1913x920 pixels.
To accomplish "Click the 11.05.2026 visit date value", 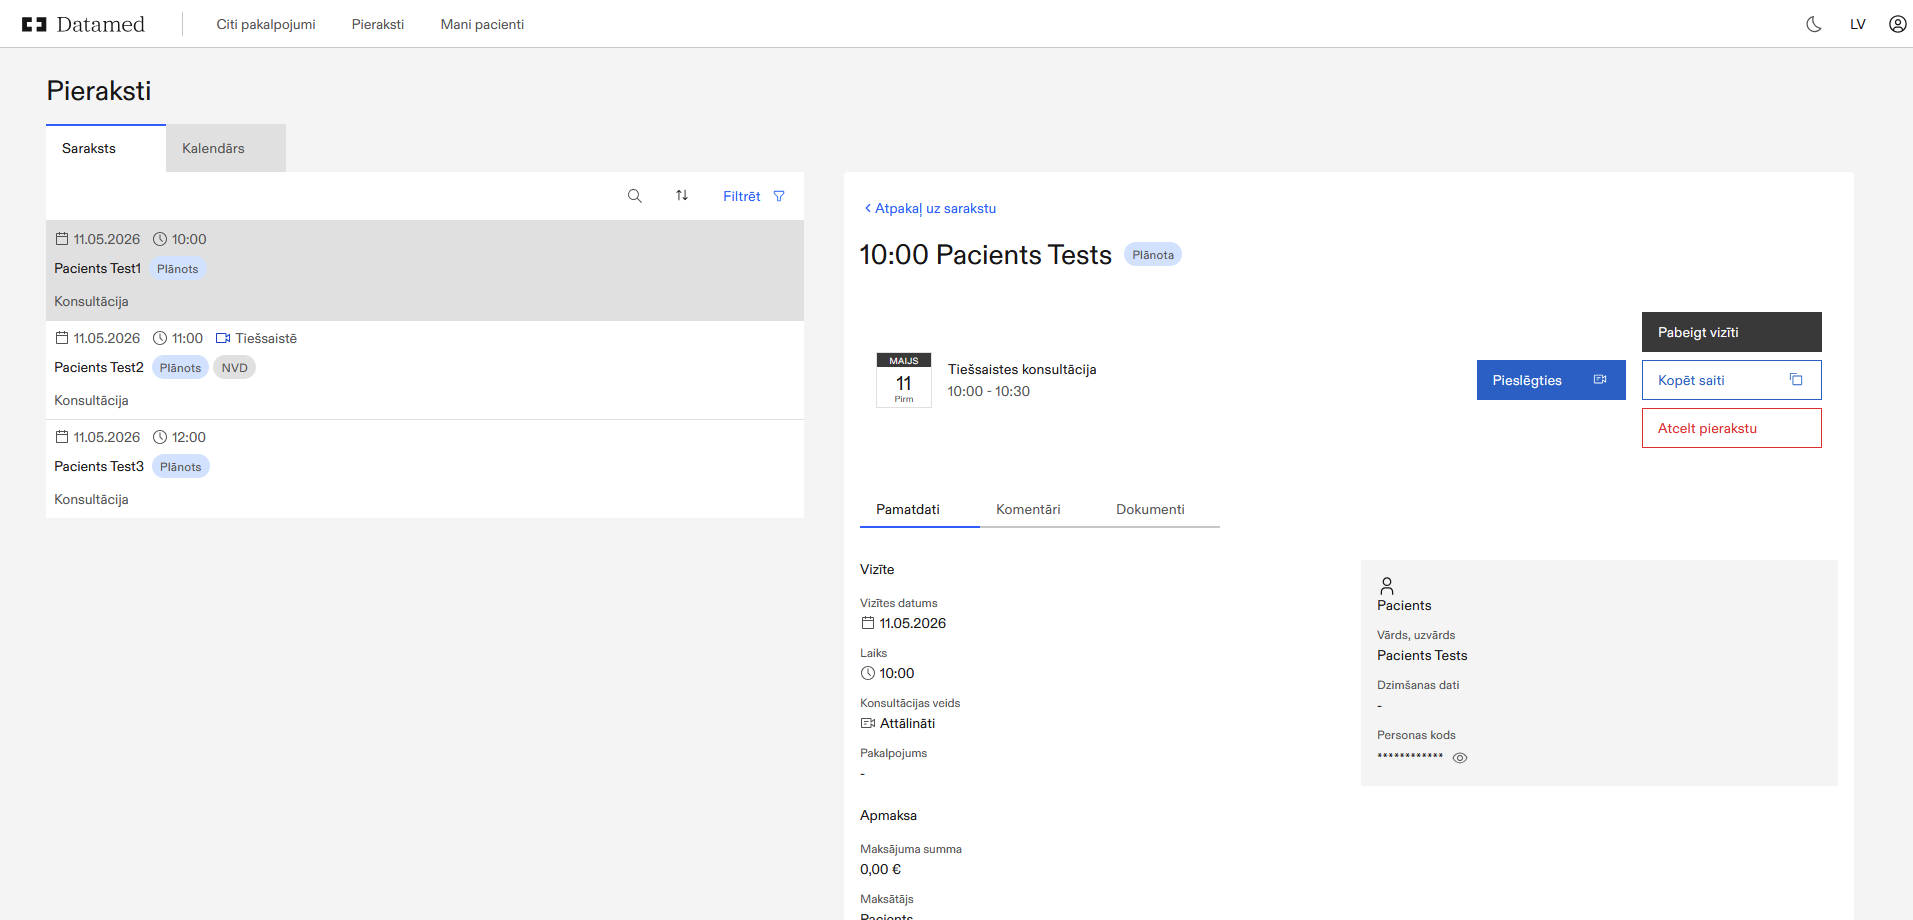I will (x=913, y=623).
